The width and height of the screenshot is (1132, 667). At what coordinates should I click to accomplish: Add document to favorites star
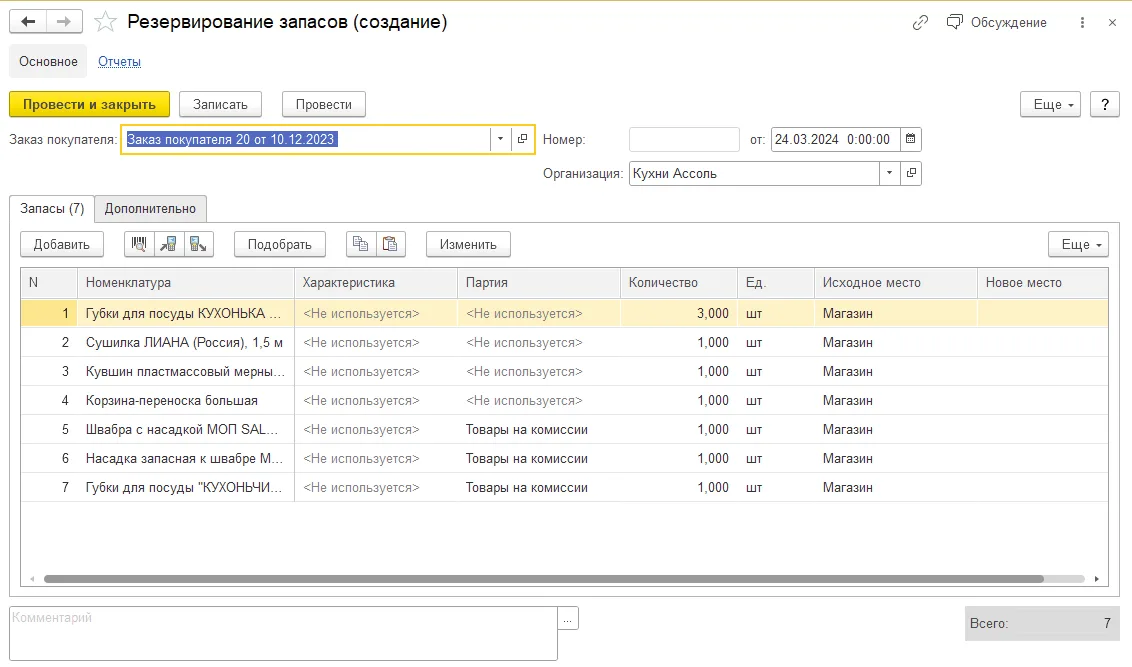click(105, 22)
